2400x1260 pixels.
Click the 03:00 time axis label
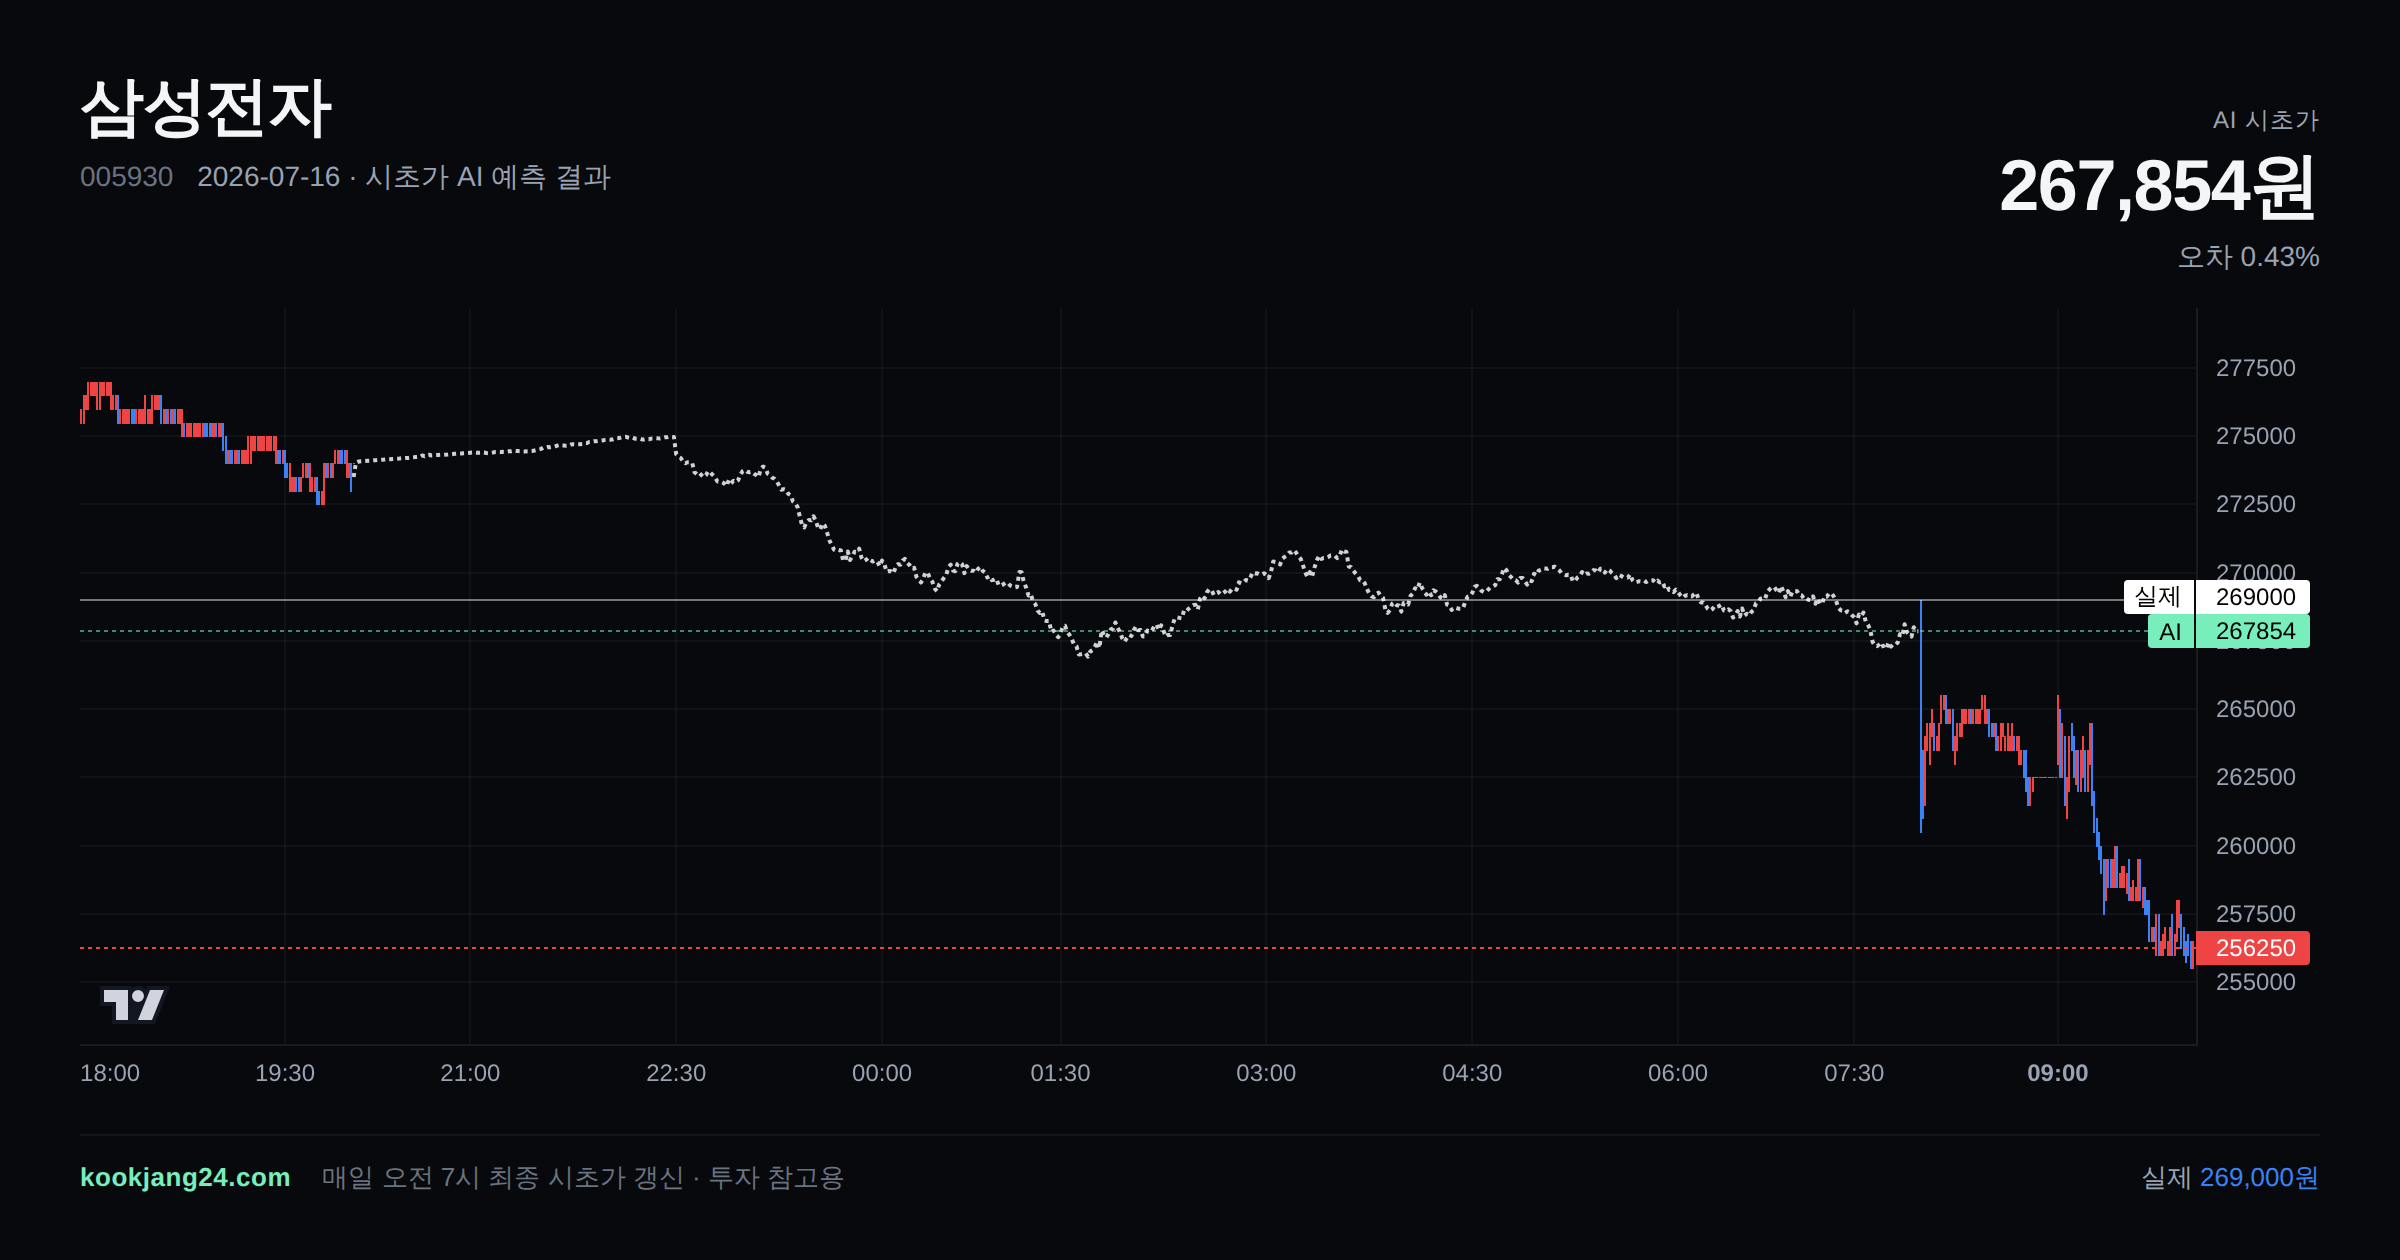1266,1073
